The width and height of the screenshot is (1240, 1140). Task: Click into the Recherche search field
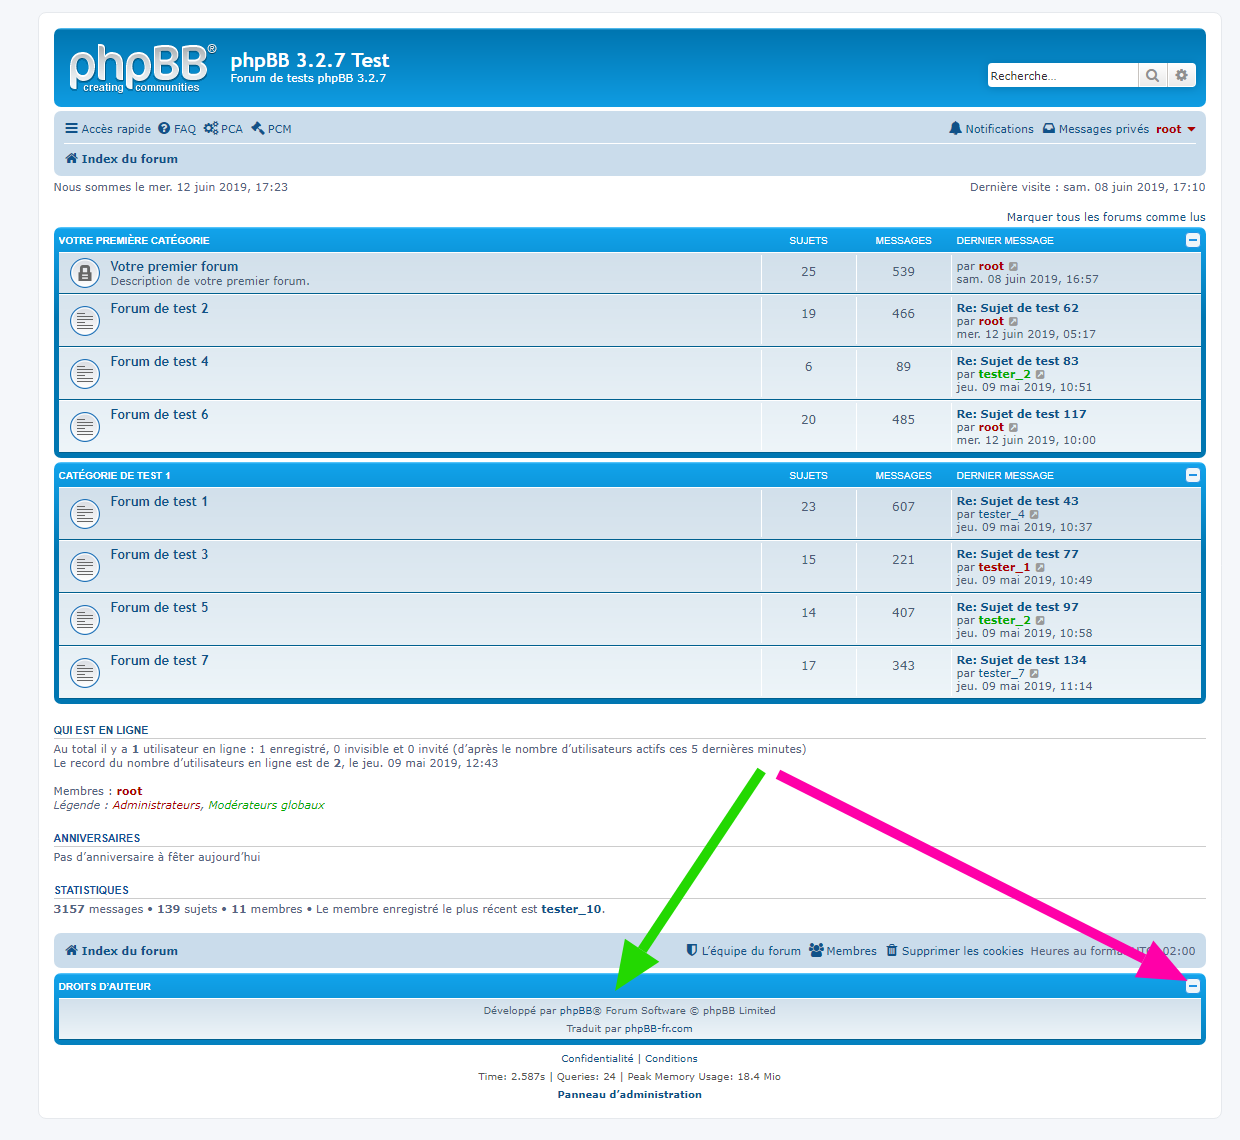pos(1061,76)
